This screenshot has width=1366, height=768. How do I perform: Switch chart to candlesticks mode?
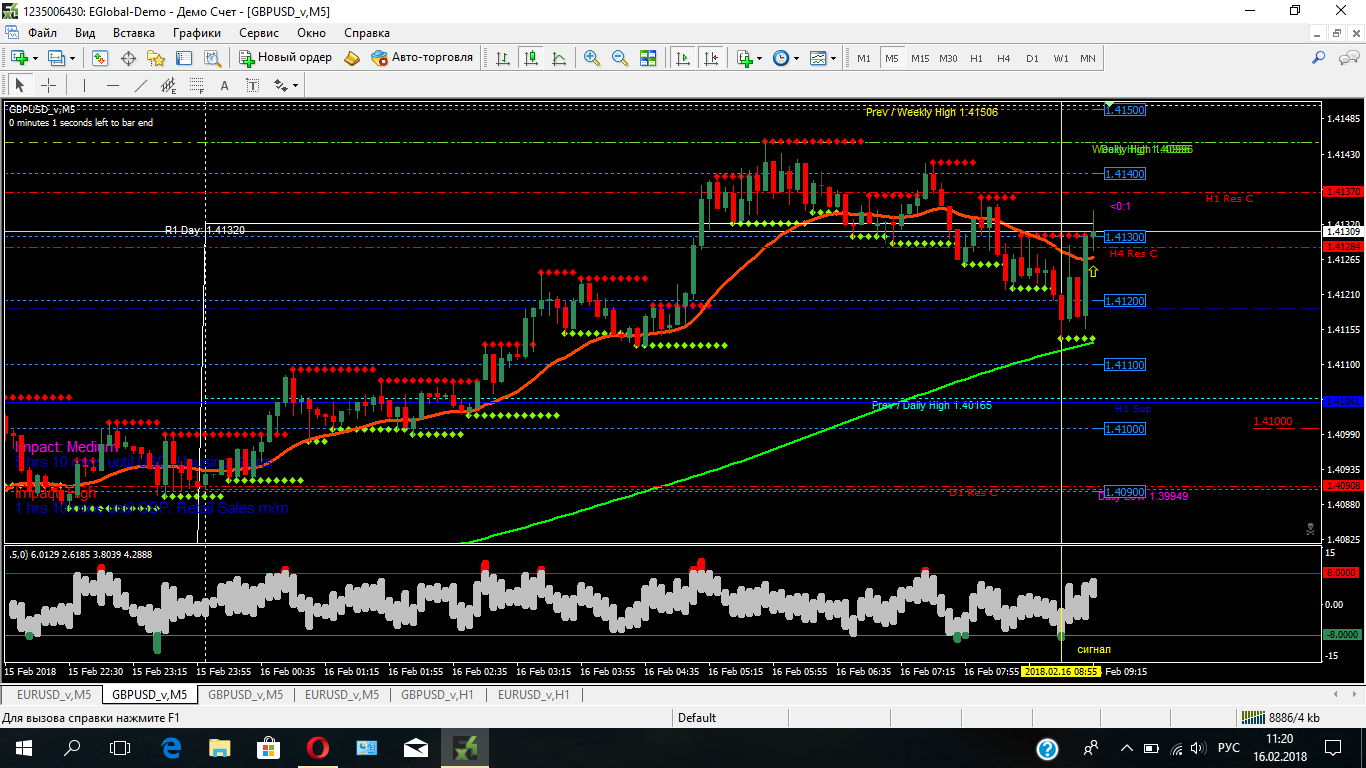pos(531,58)
